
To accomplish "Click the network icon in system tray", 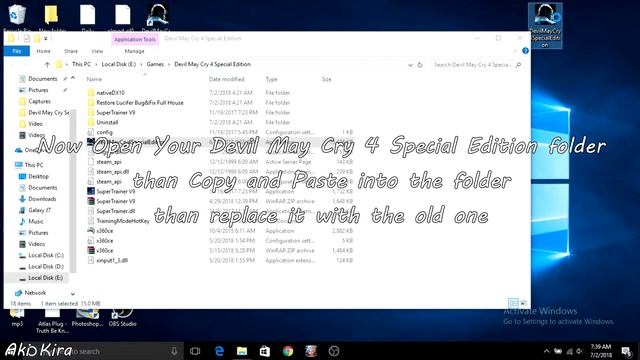I will 569,351.
